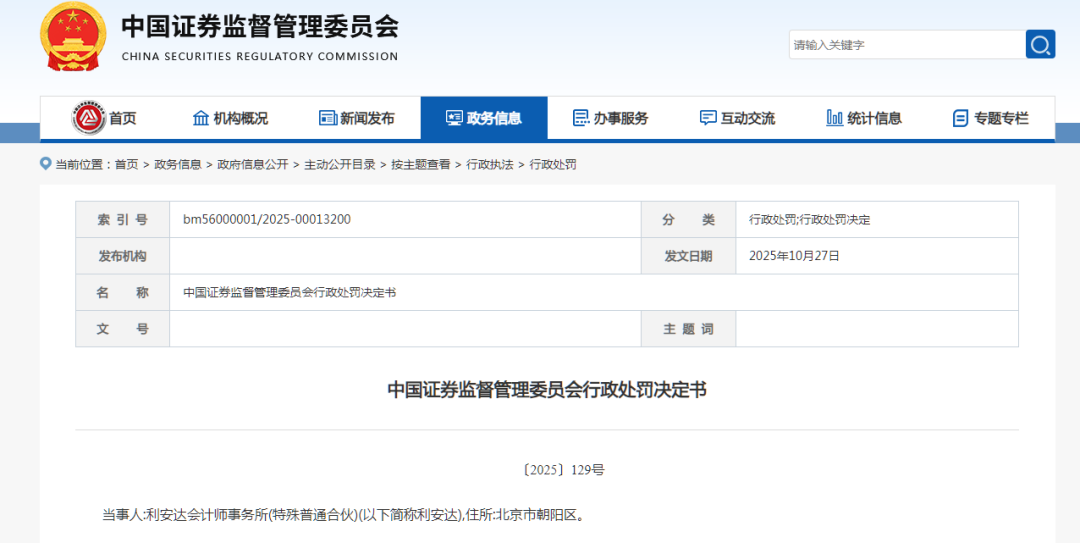Screen dimensions: 1080x543
Task: Select index number bm56000001/2025-00013200
Action: click(x=267, y=220)
